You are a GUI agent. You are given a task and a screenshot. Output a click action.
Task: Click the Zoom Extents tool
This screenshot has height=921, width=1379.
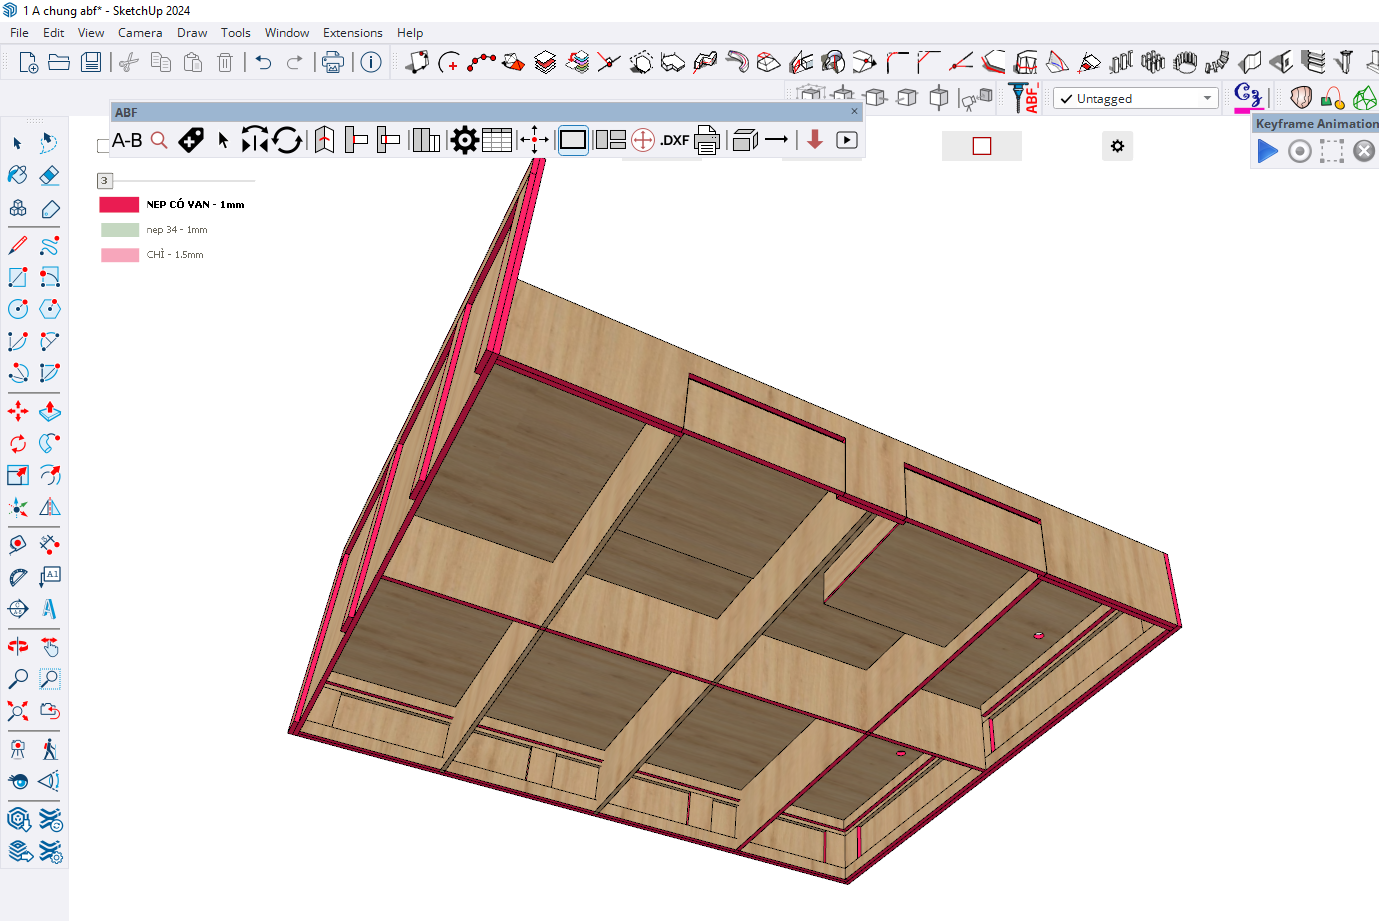point(18,711)
